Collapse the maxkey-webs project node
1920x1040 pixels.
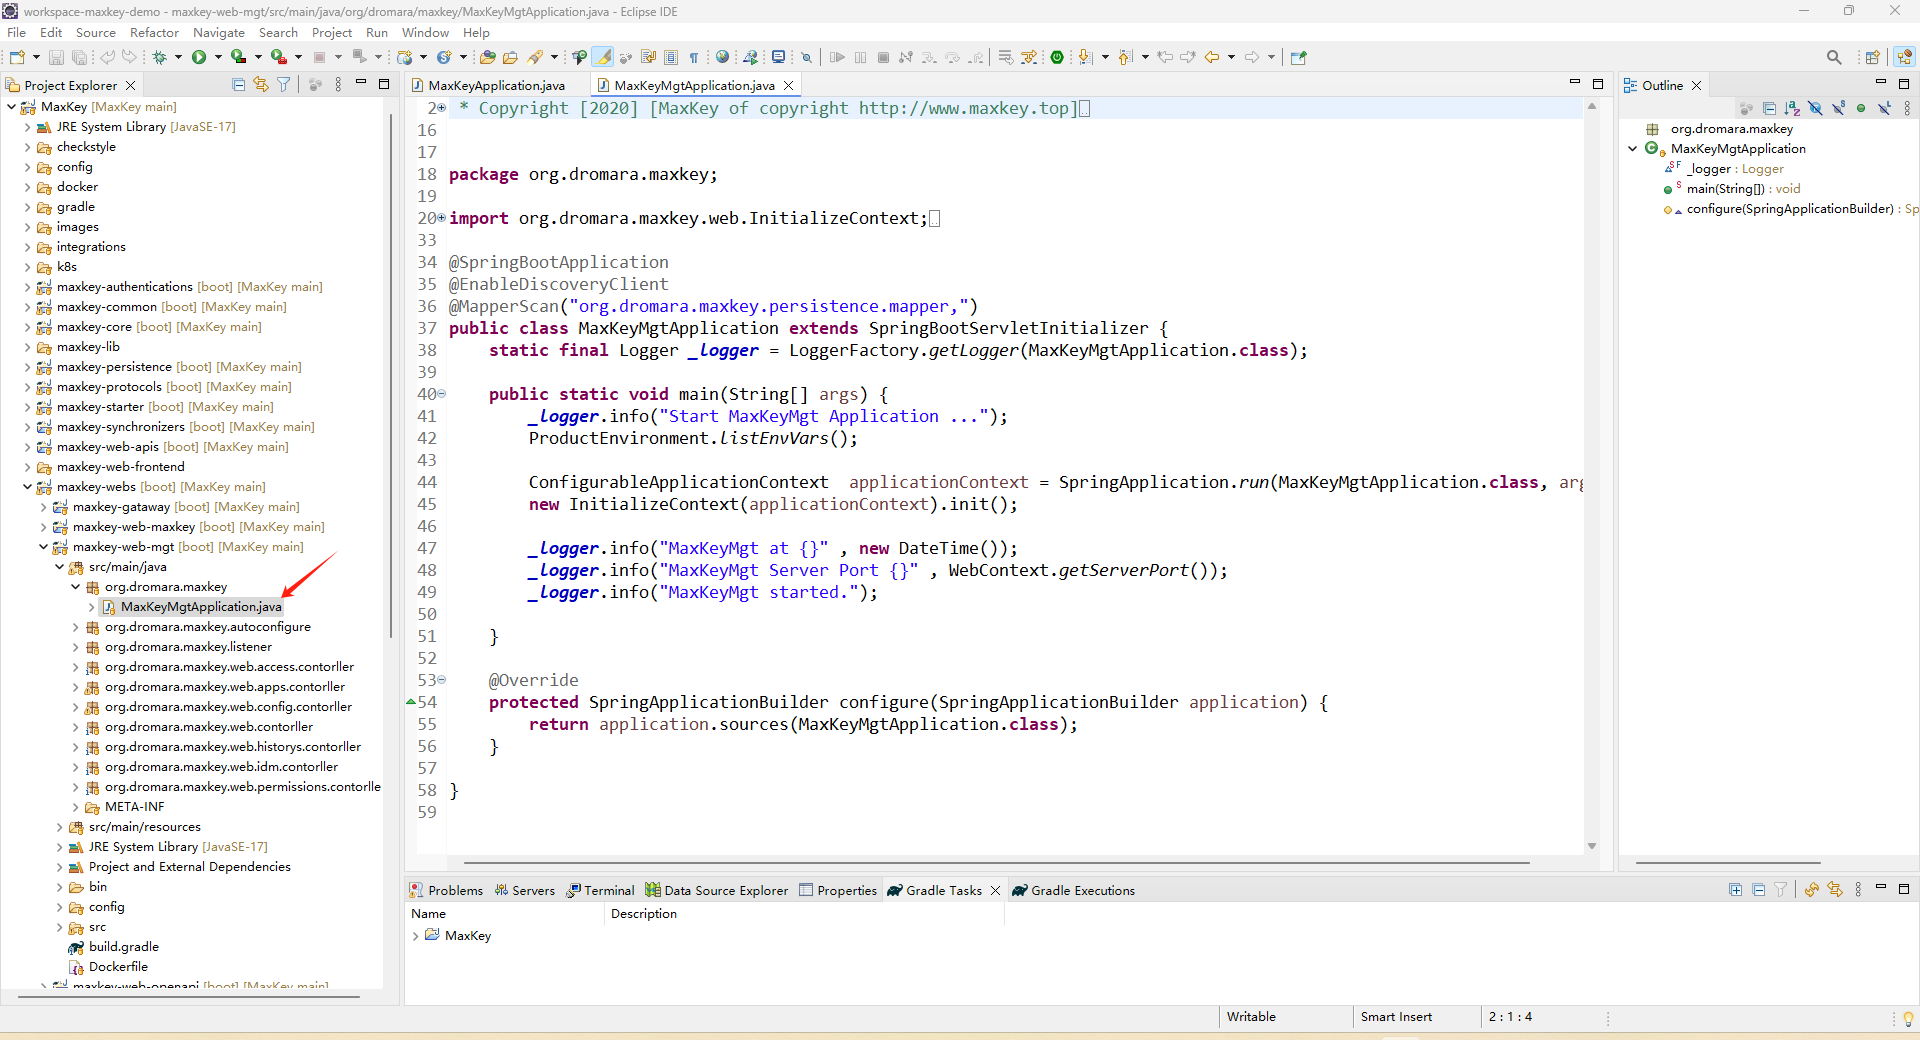coord(27,487)
